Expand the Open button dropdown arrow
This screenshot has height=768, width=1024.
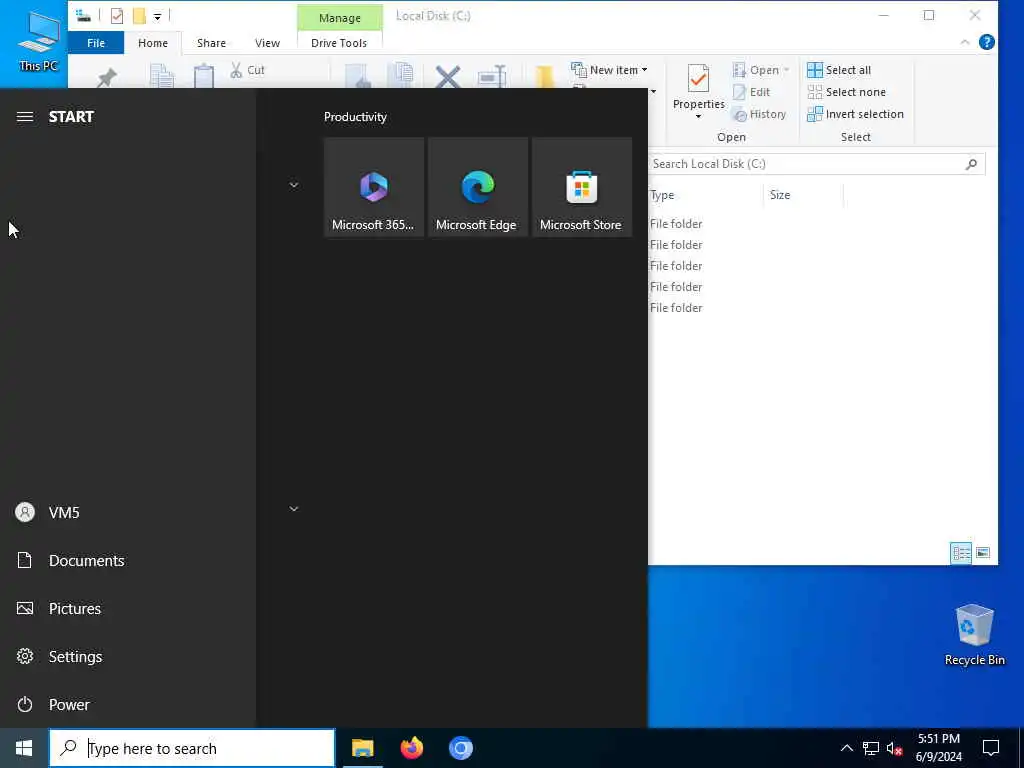[786, 70]
